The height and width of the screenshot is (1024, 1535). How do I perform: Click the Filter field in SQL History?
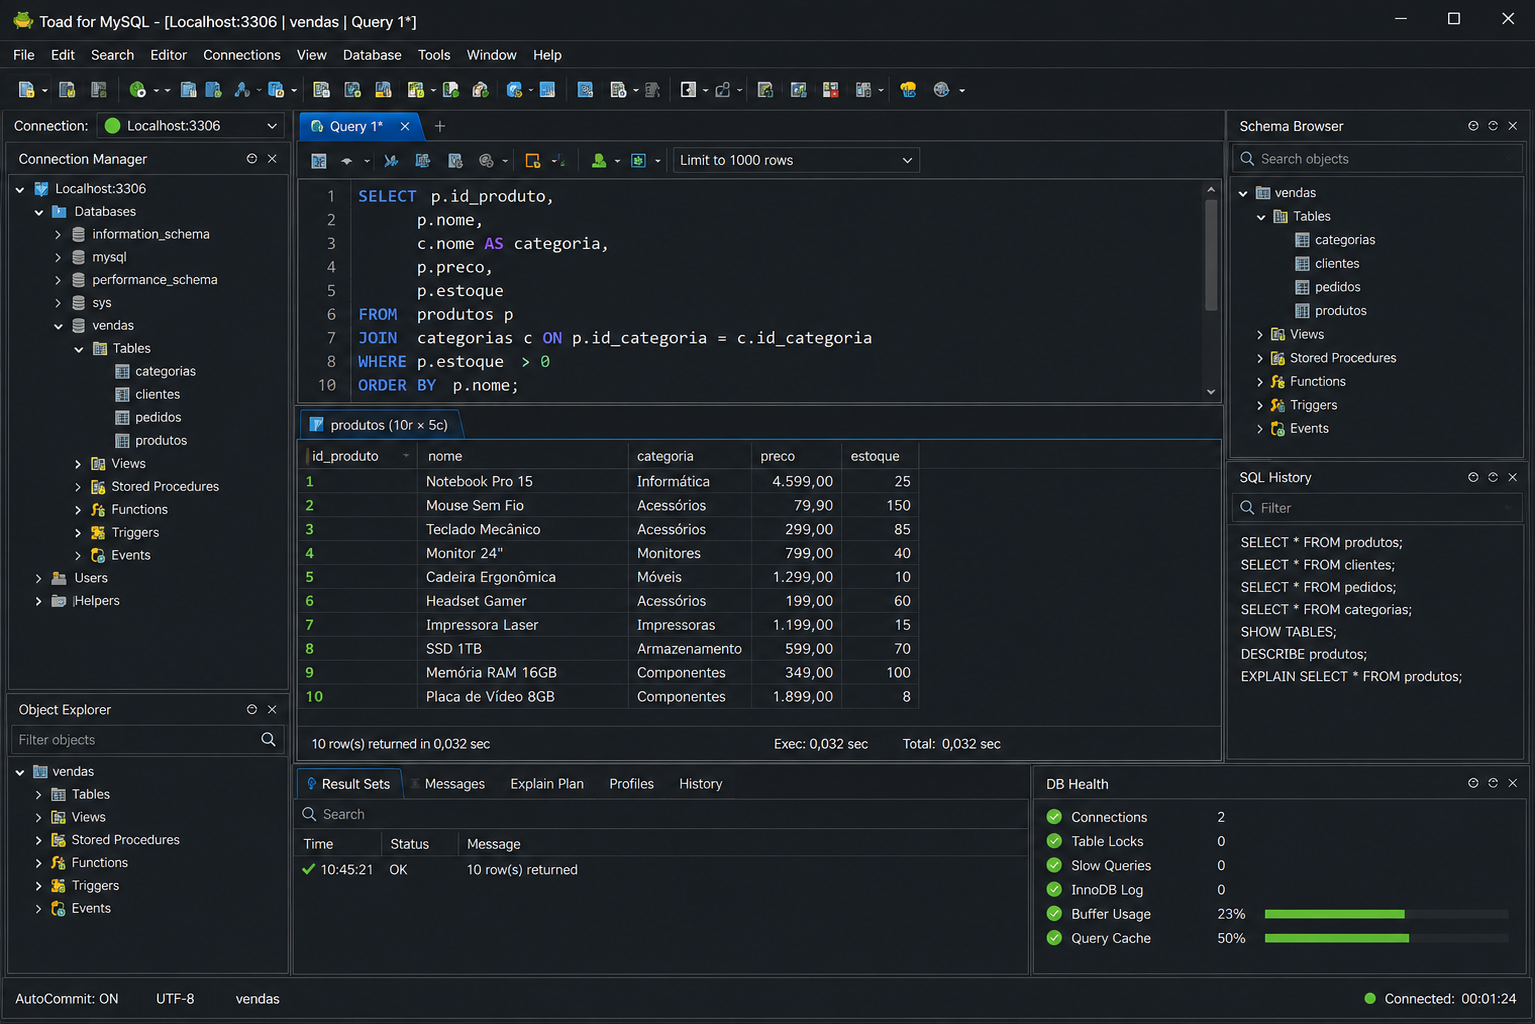[1378, 508]
